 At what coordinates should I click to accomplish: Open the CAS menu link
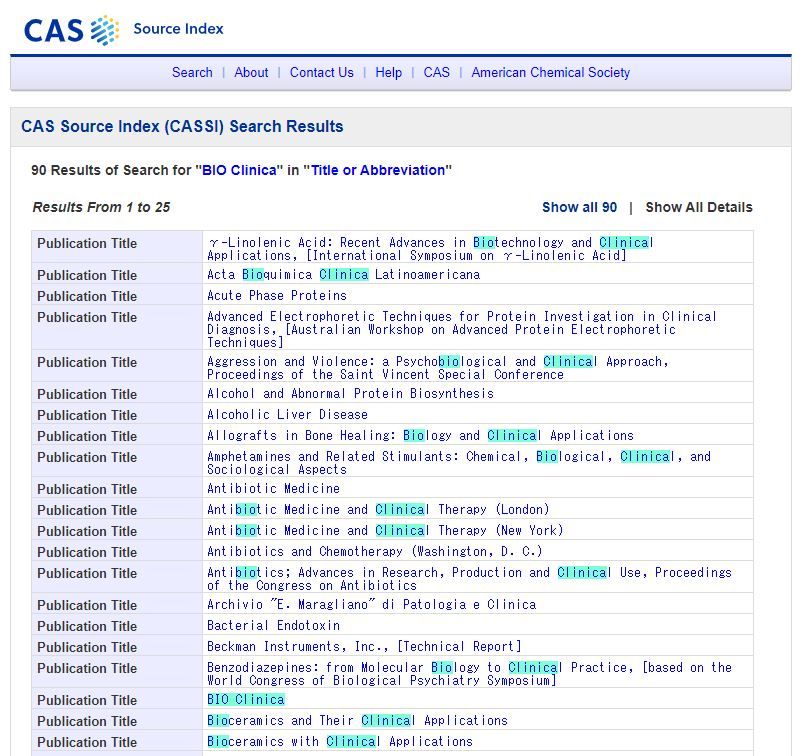[x=436, y=73]
